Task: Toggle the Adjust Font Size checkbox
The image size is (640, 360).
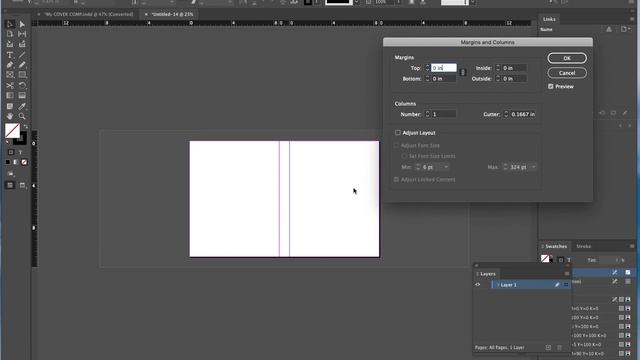Action: pyautogui.click(x=396, y=145)
